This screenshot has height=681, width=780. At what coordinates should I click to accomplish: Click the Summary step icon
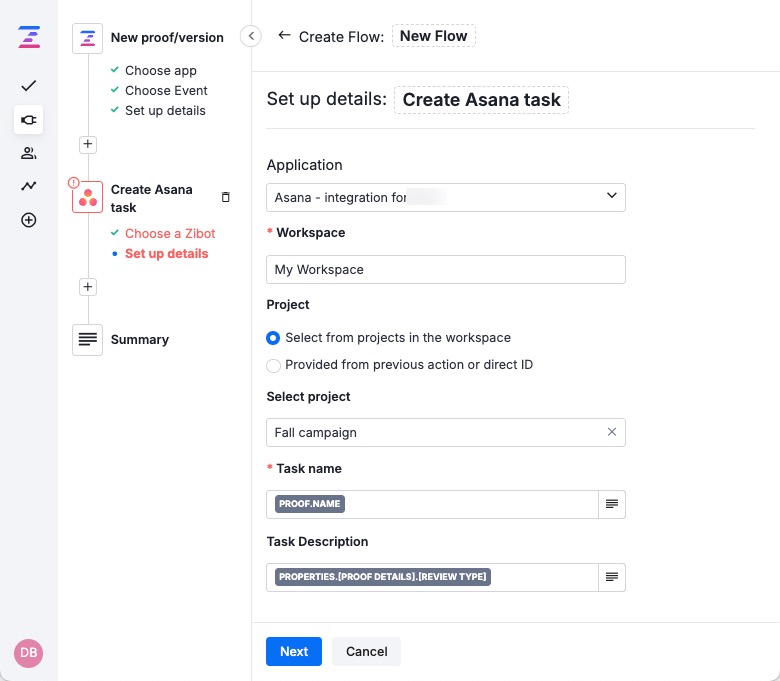pos(88,340)
